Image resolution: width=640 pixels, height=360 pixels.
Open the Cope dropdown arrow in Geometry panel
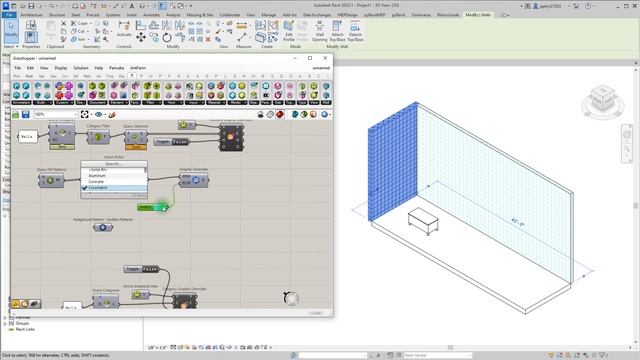click(x=90, y=23)
